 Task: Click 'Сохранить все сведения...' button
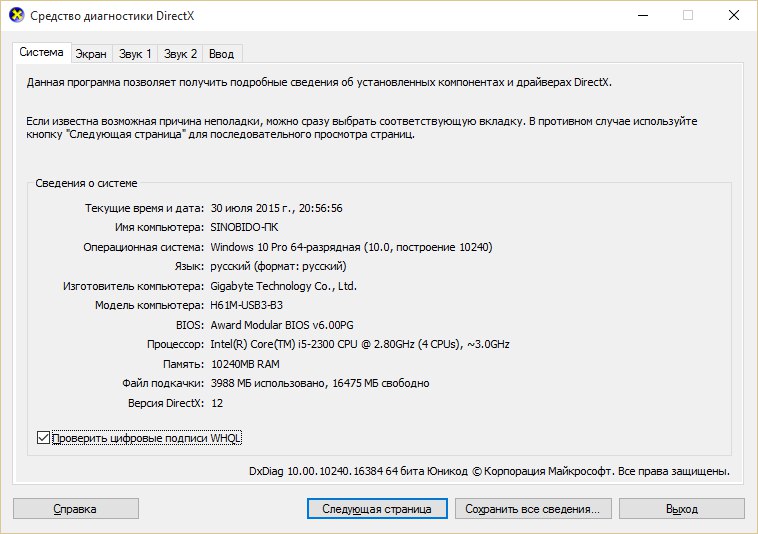pyautogui.click(x=532, y=509)
